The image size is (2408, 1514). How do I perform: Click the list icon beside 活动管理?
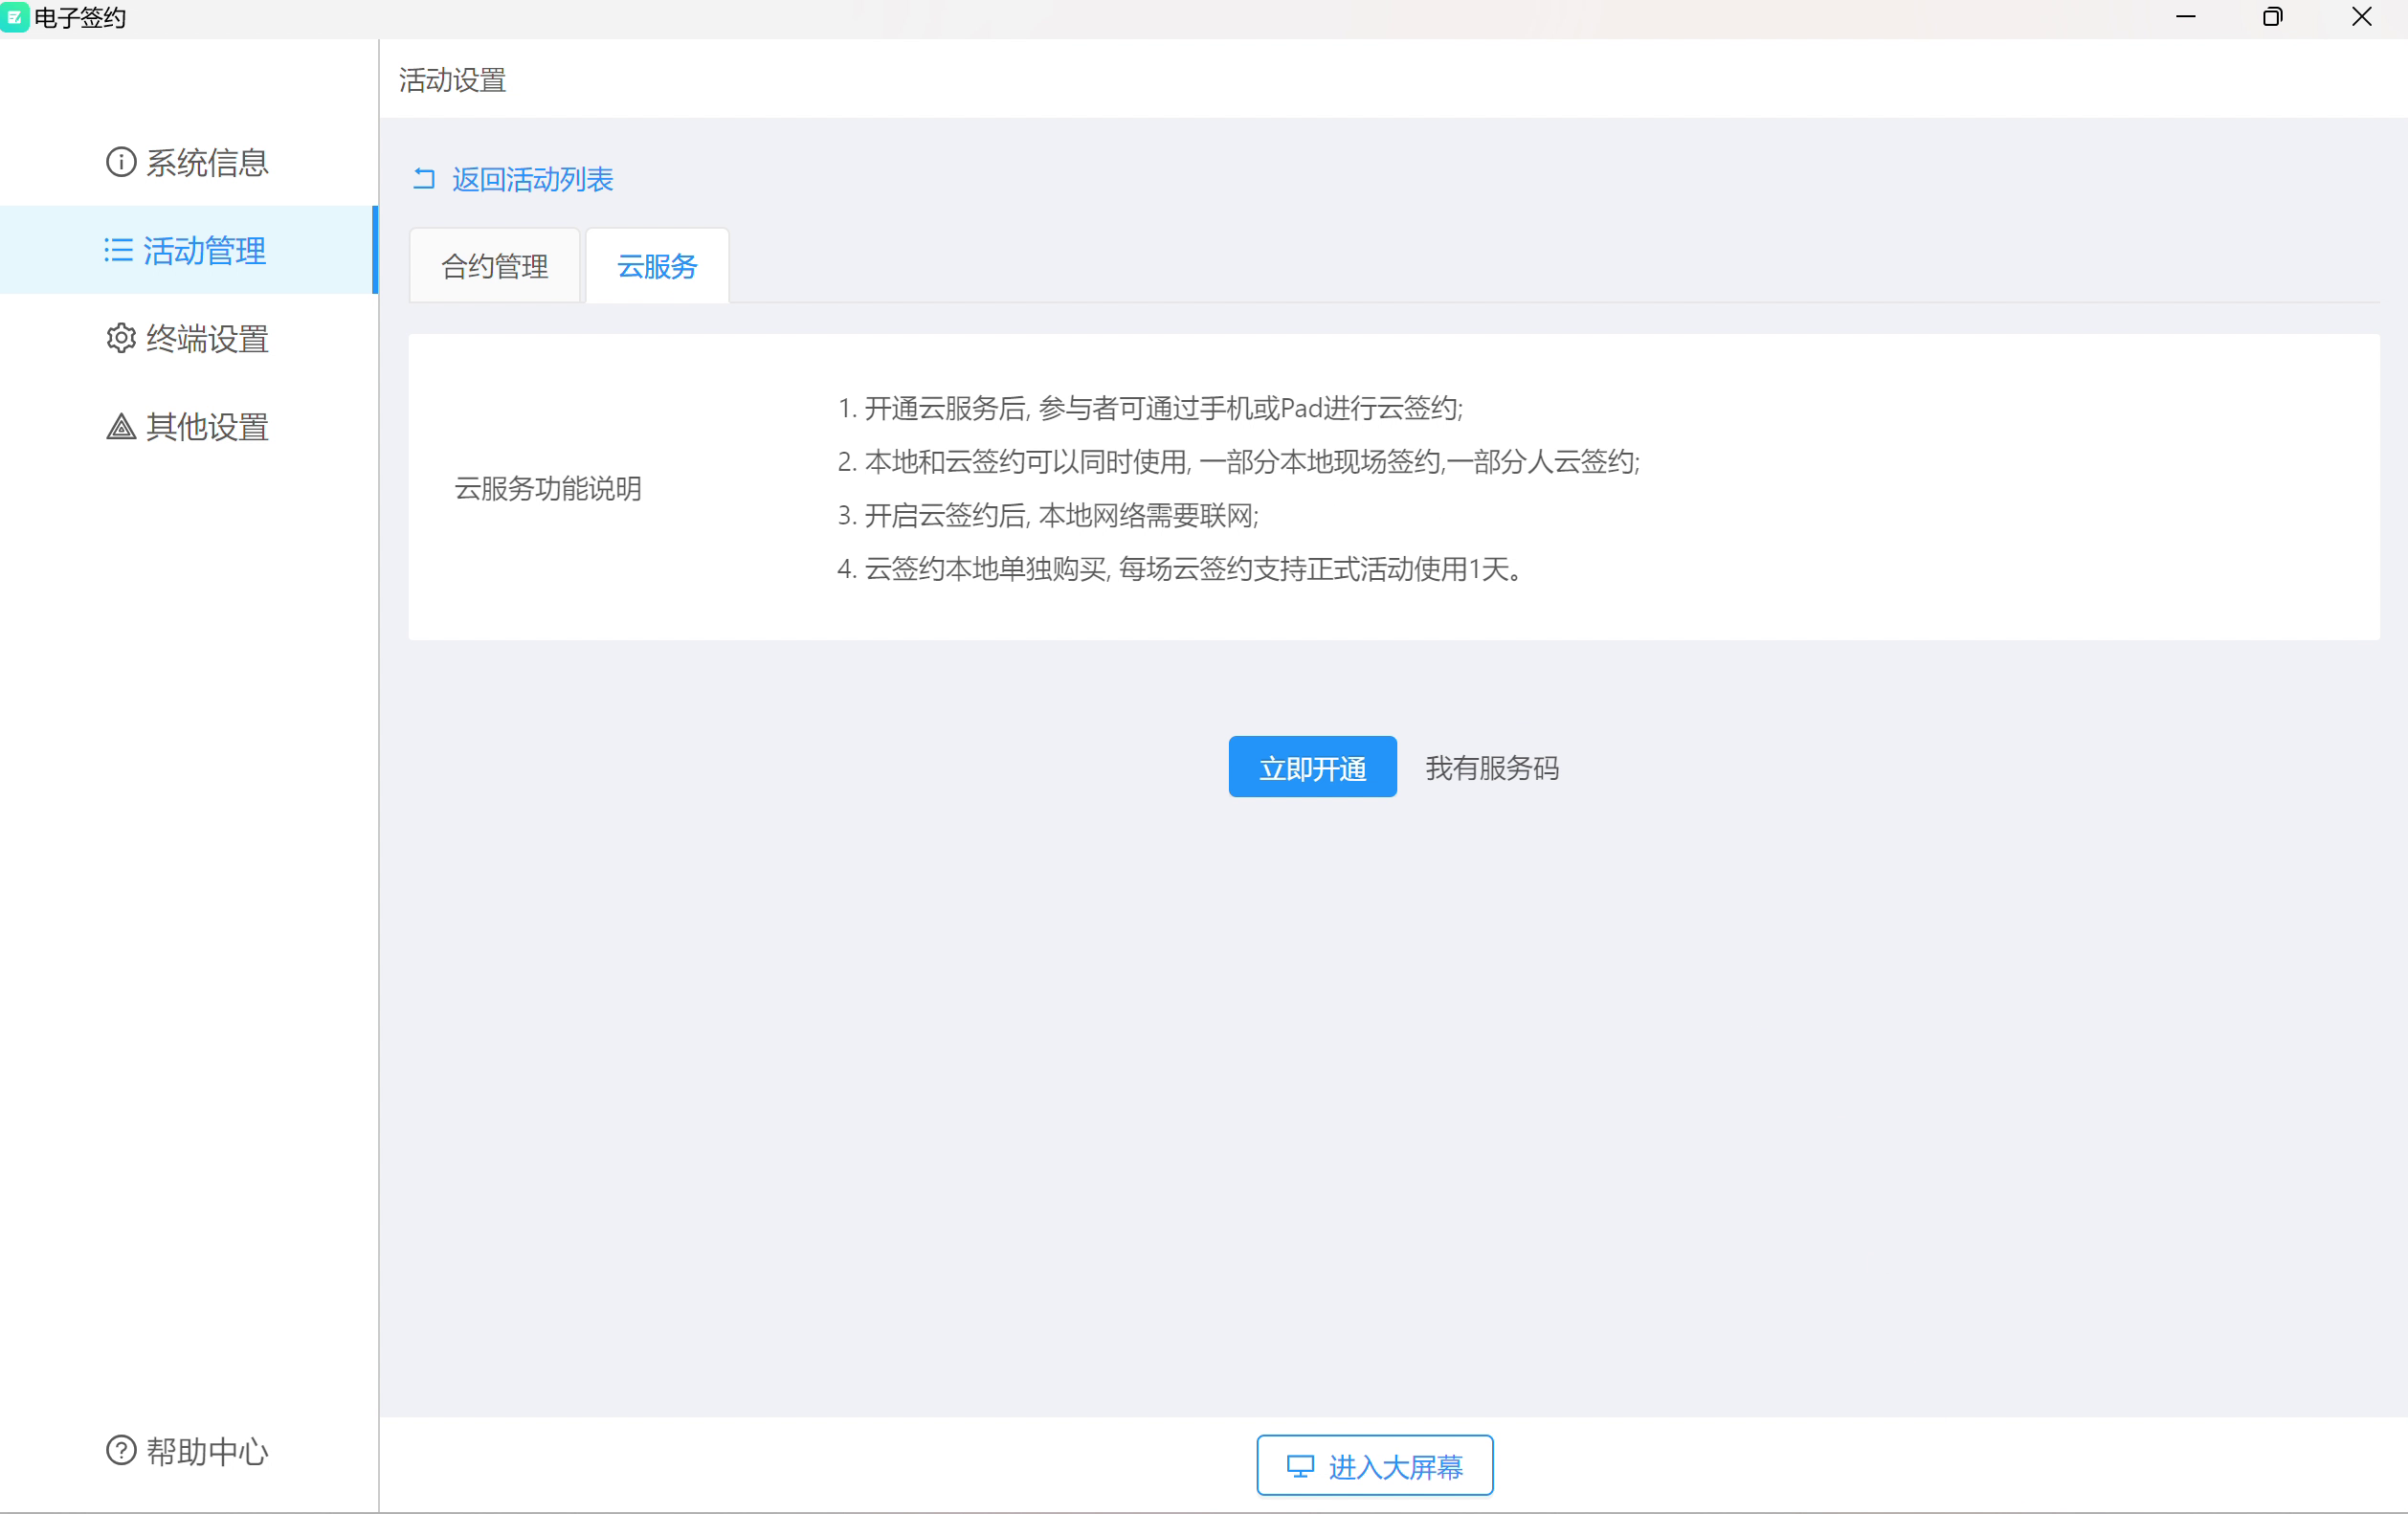118,250
